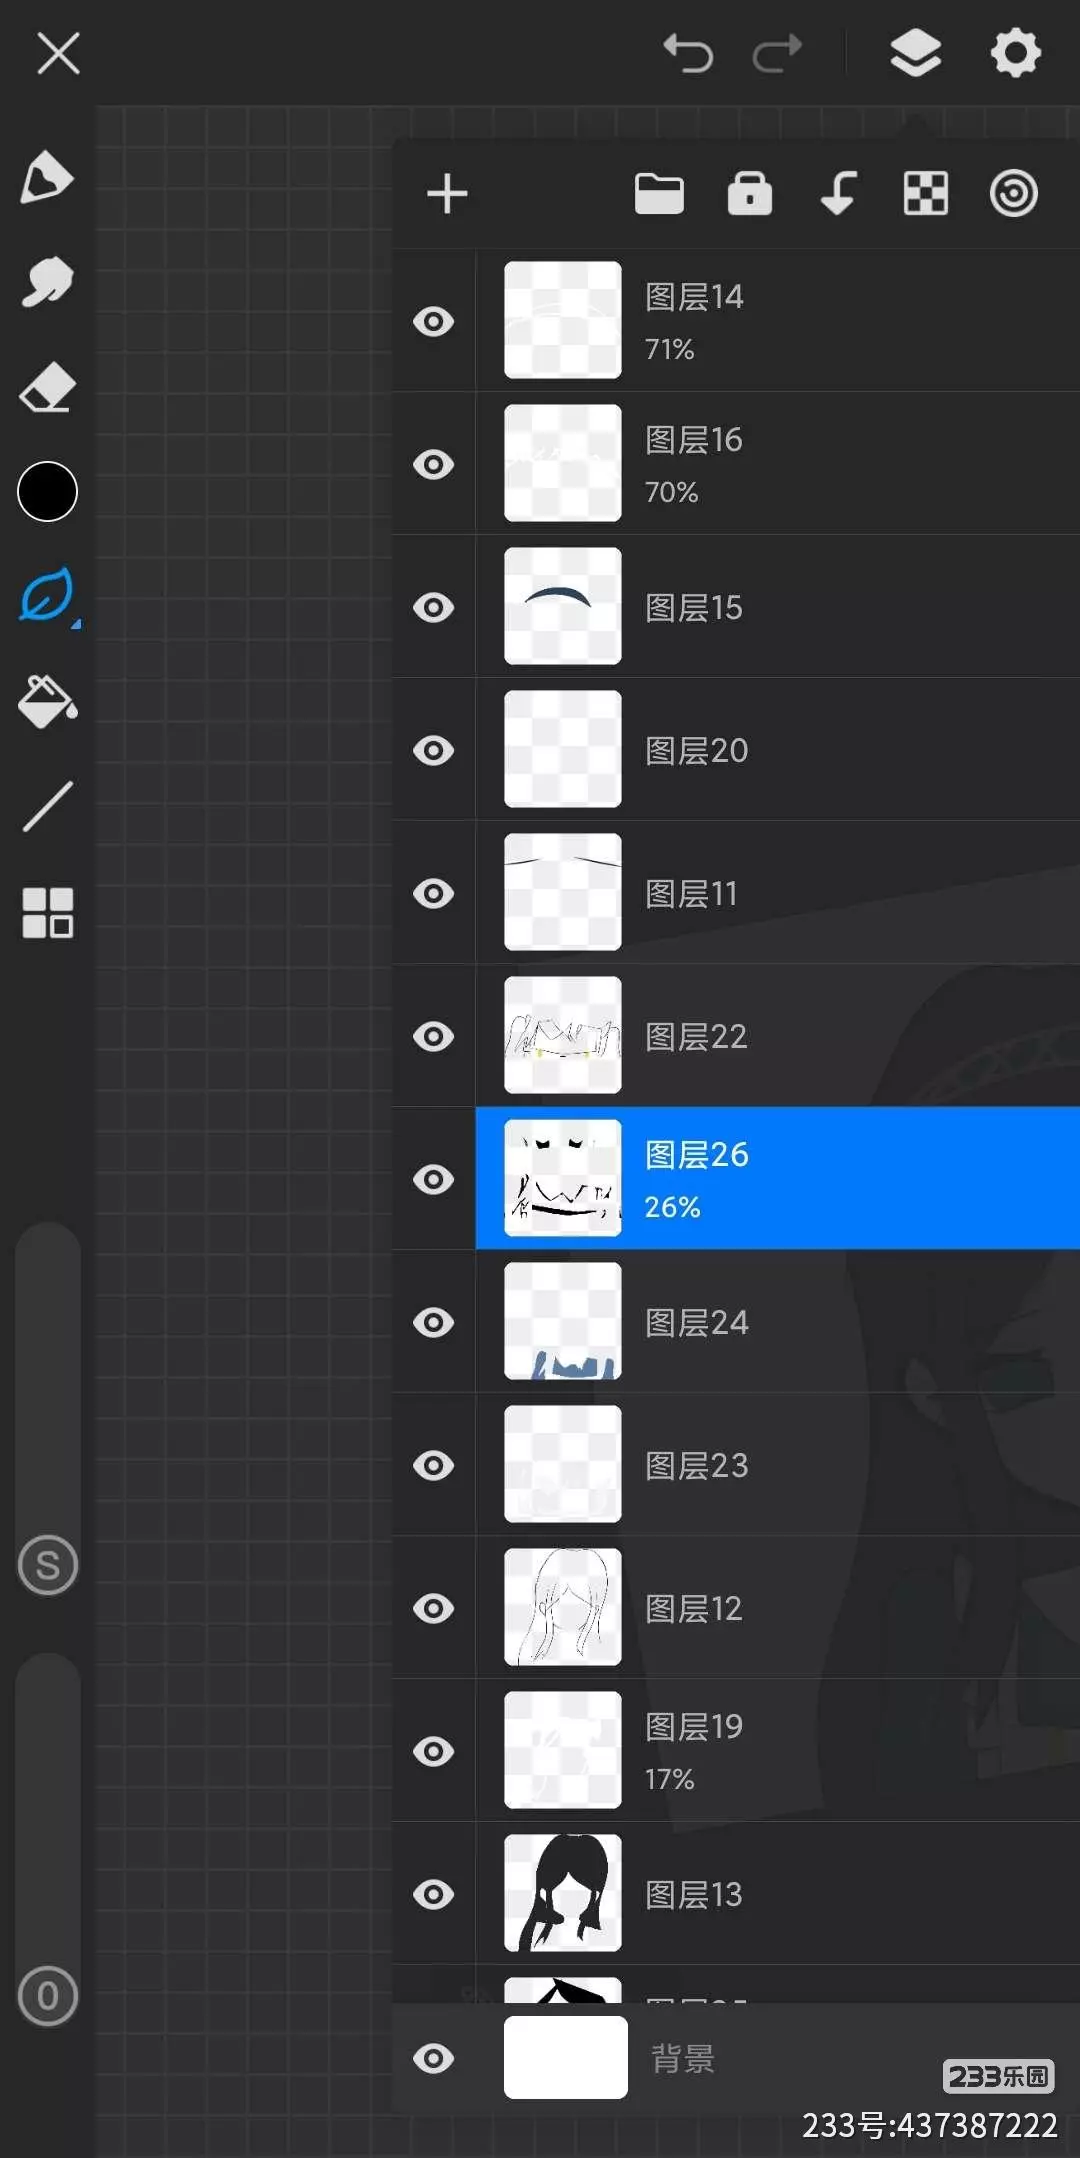
Task: Click the clipping mask arrow icon
Action: click(x=837, y=194)
